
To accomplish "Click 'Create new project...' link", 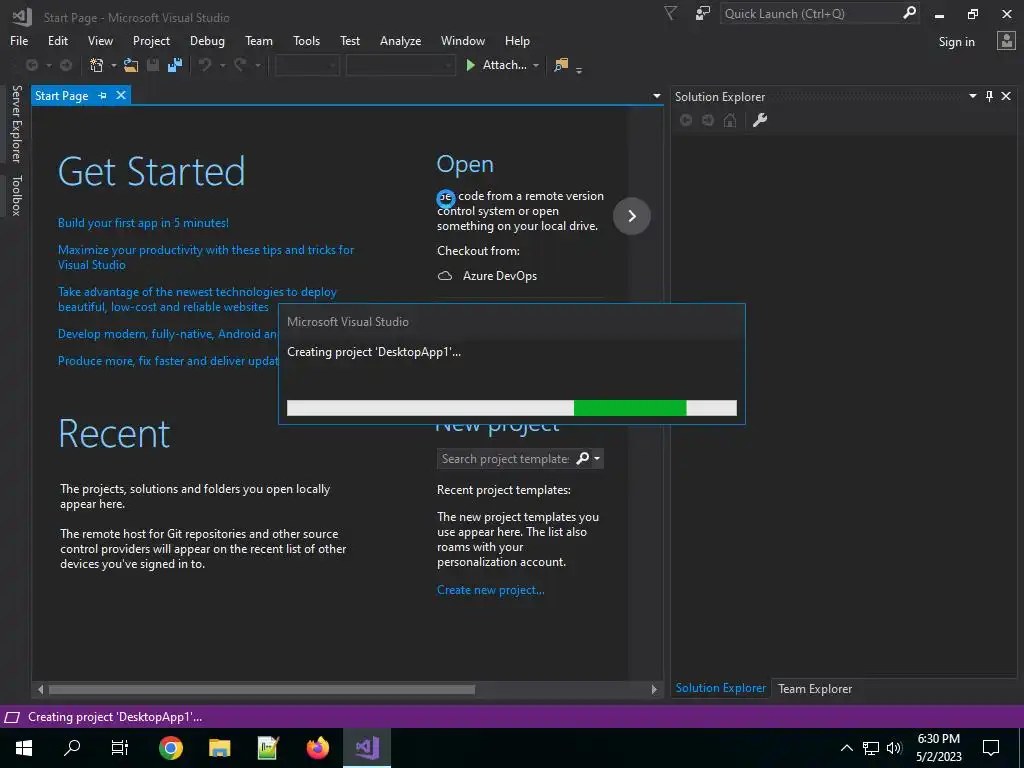I will coord(490,590).
